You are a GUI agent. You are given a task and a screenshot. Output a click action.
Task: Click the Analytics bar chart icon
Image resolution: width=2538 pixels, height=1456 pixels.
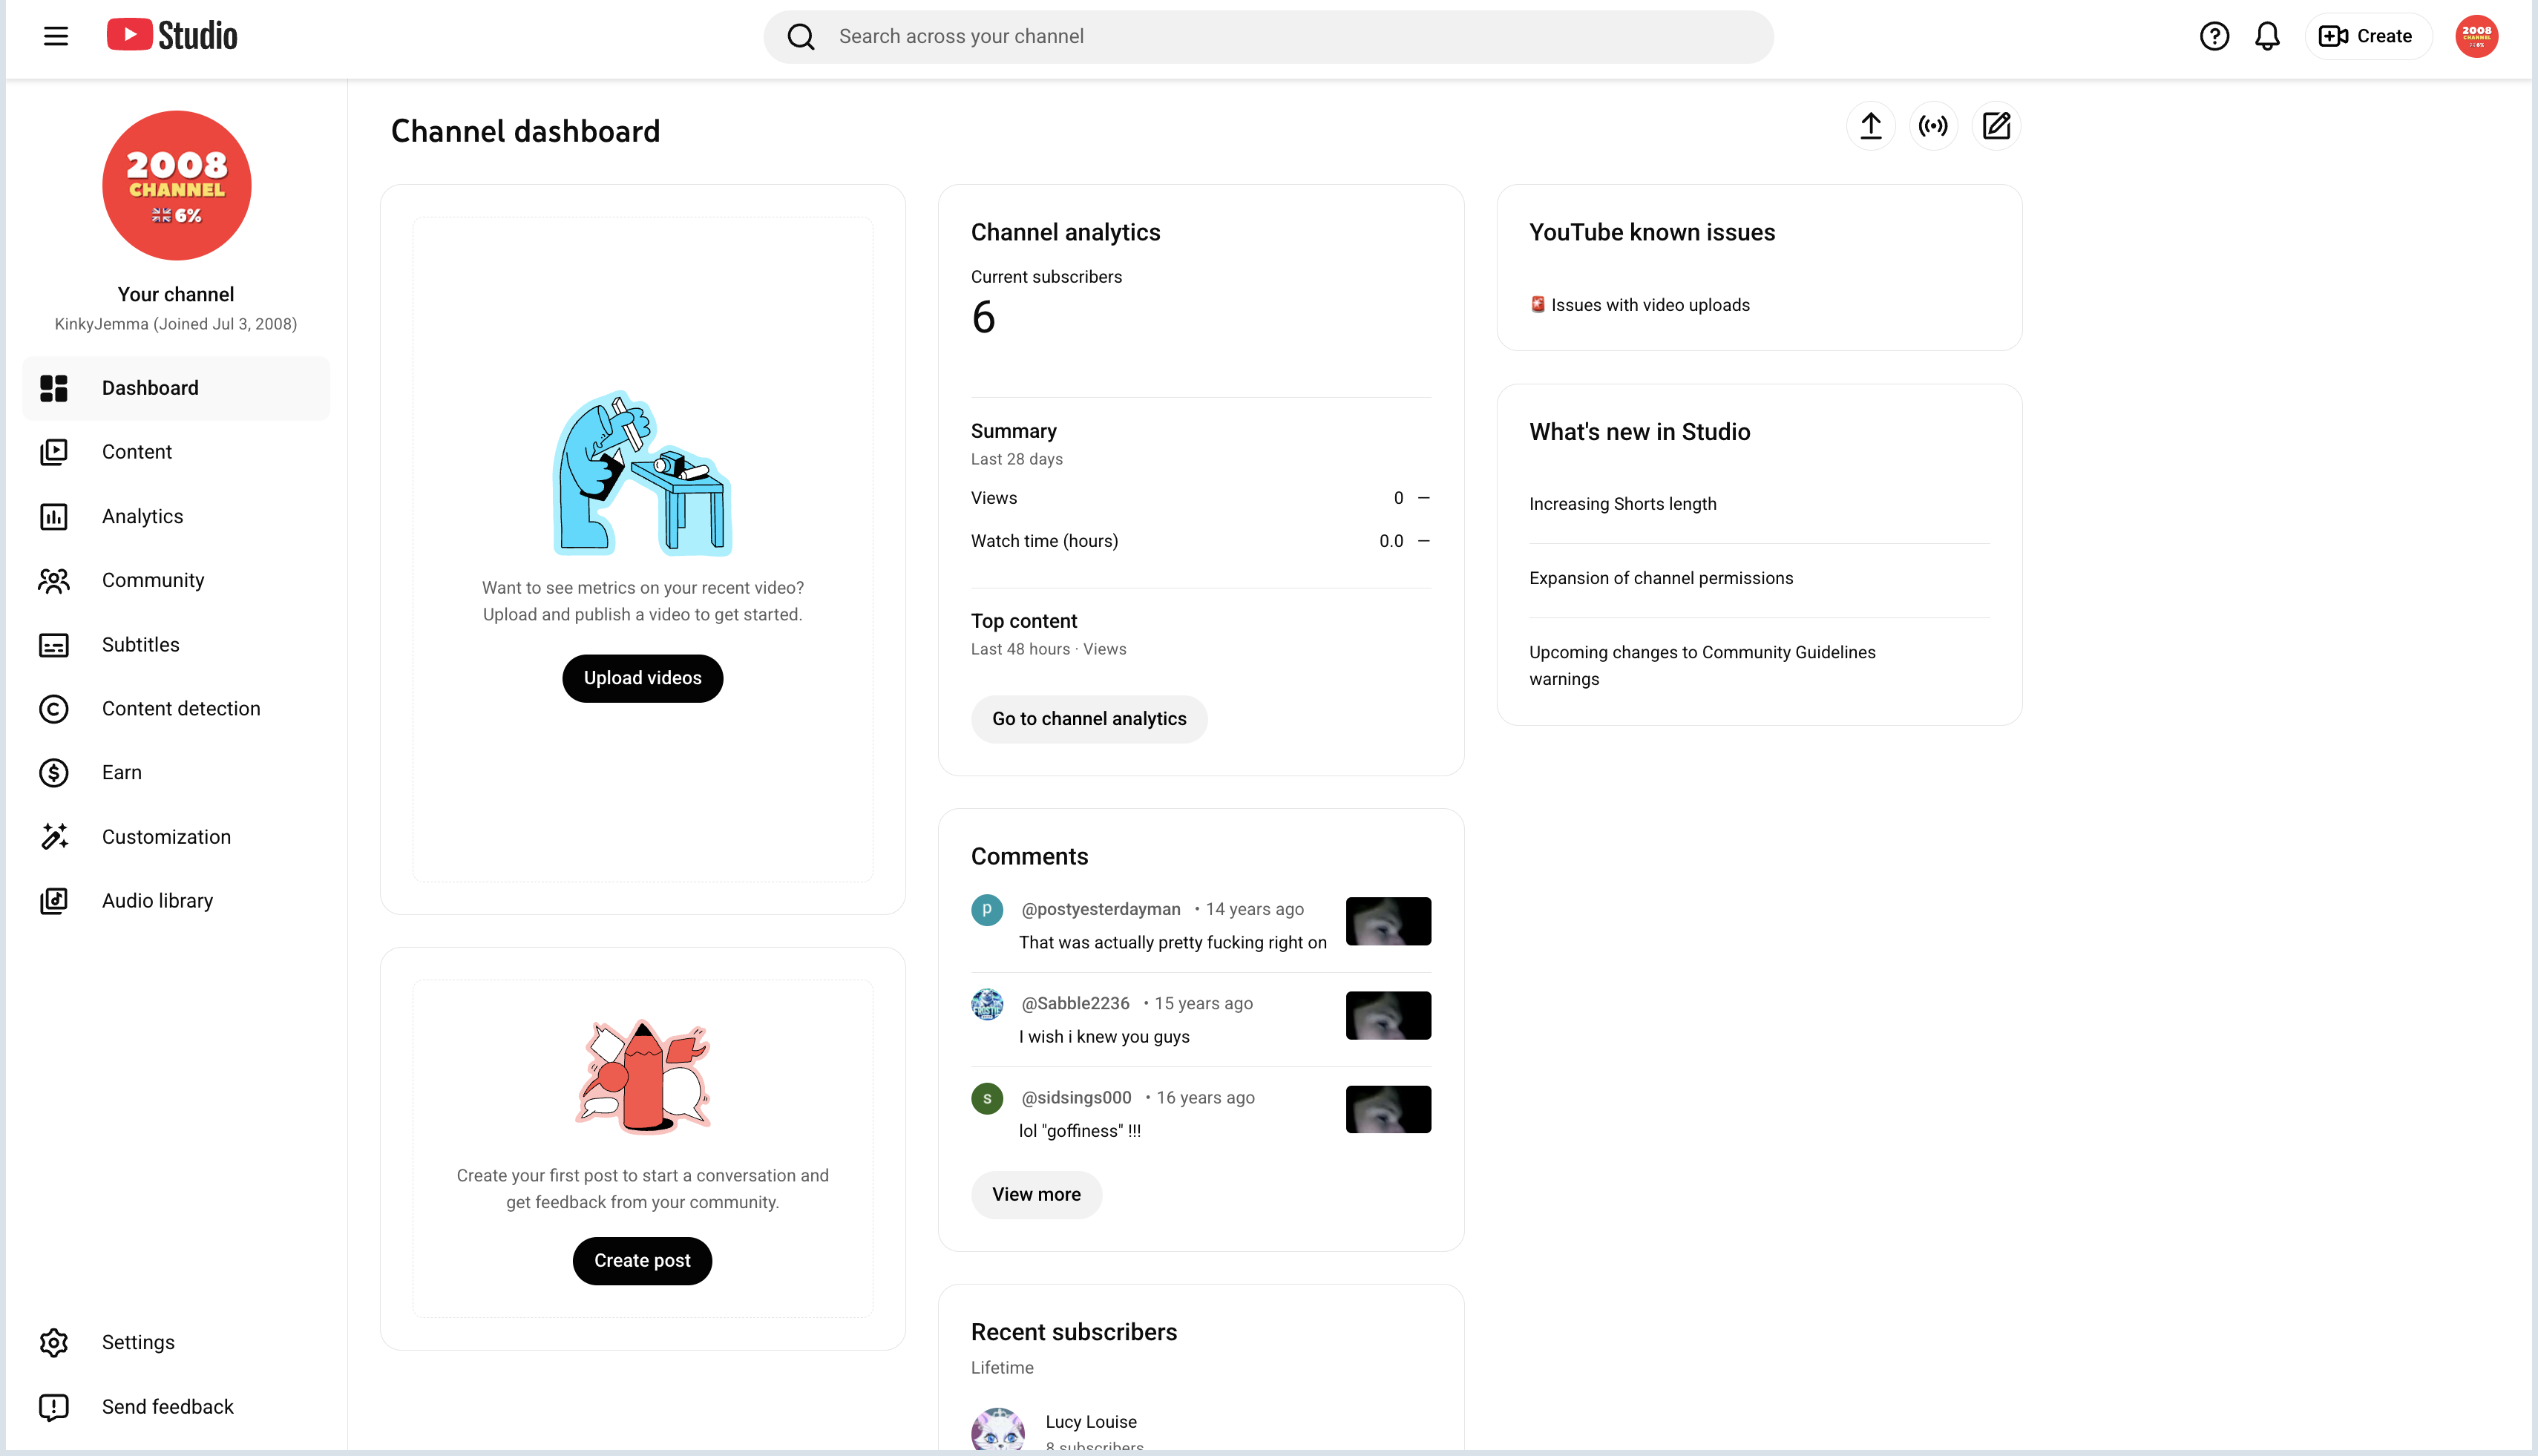54,516
